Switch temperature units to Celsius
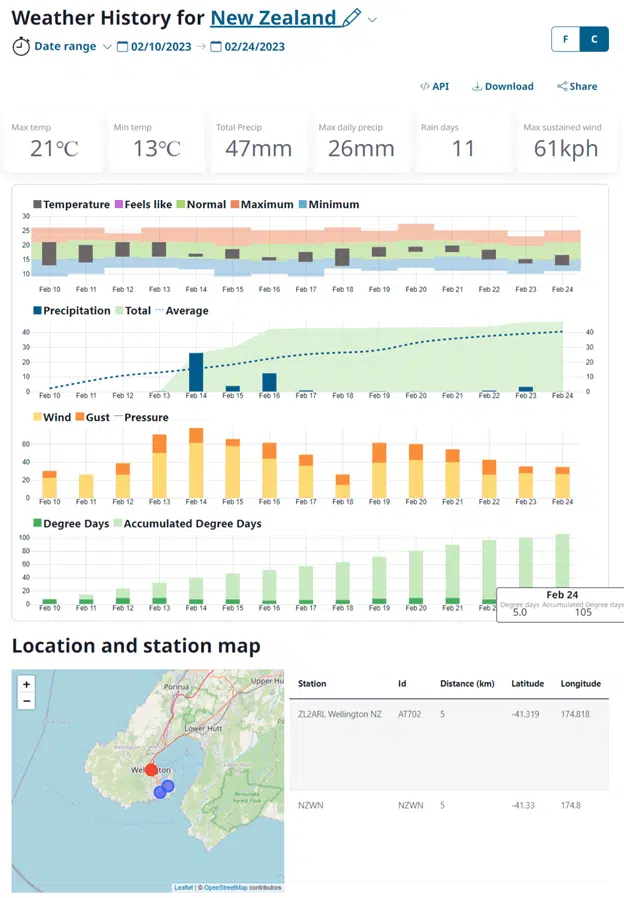 [x=594, y=39]
